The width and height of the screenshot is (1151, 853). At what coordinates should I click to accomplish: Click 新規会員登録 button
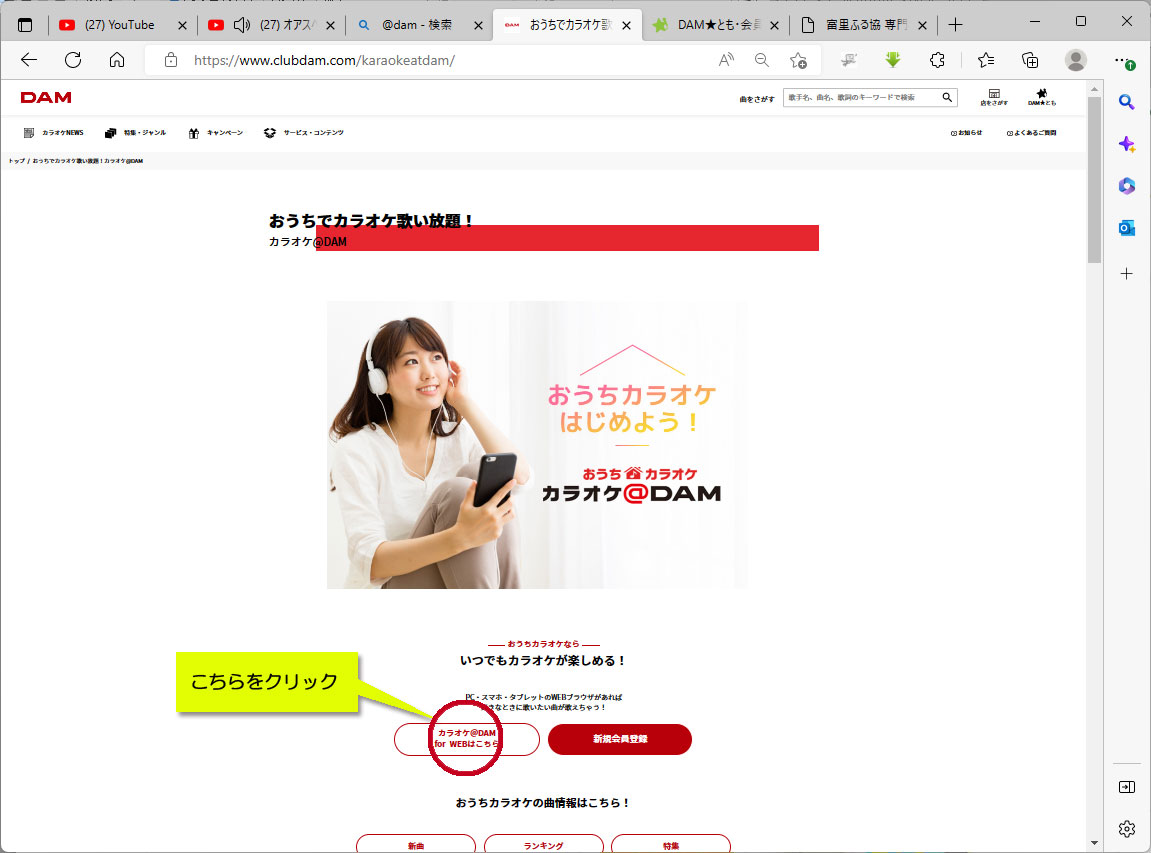coord(620,738)
